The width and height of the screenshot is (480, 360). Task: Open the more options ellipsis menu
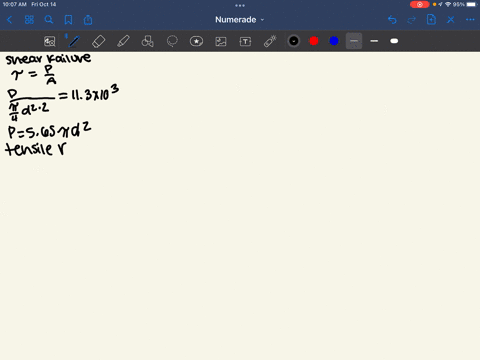470,20
